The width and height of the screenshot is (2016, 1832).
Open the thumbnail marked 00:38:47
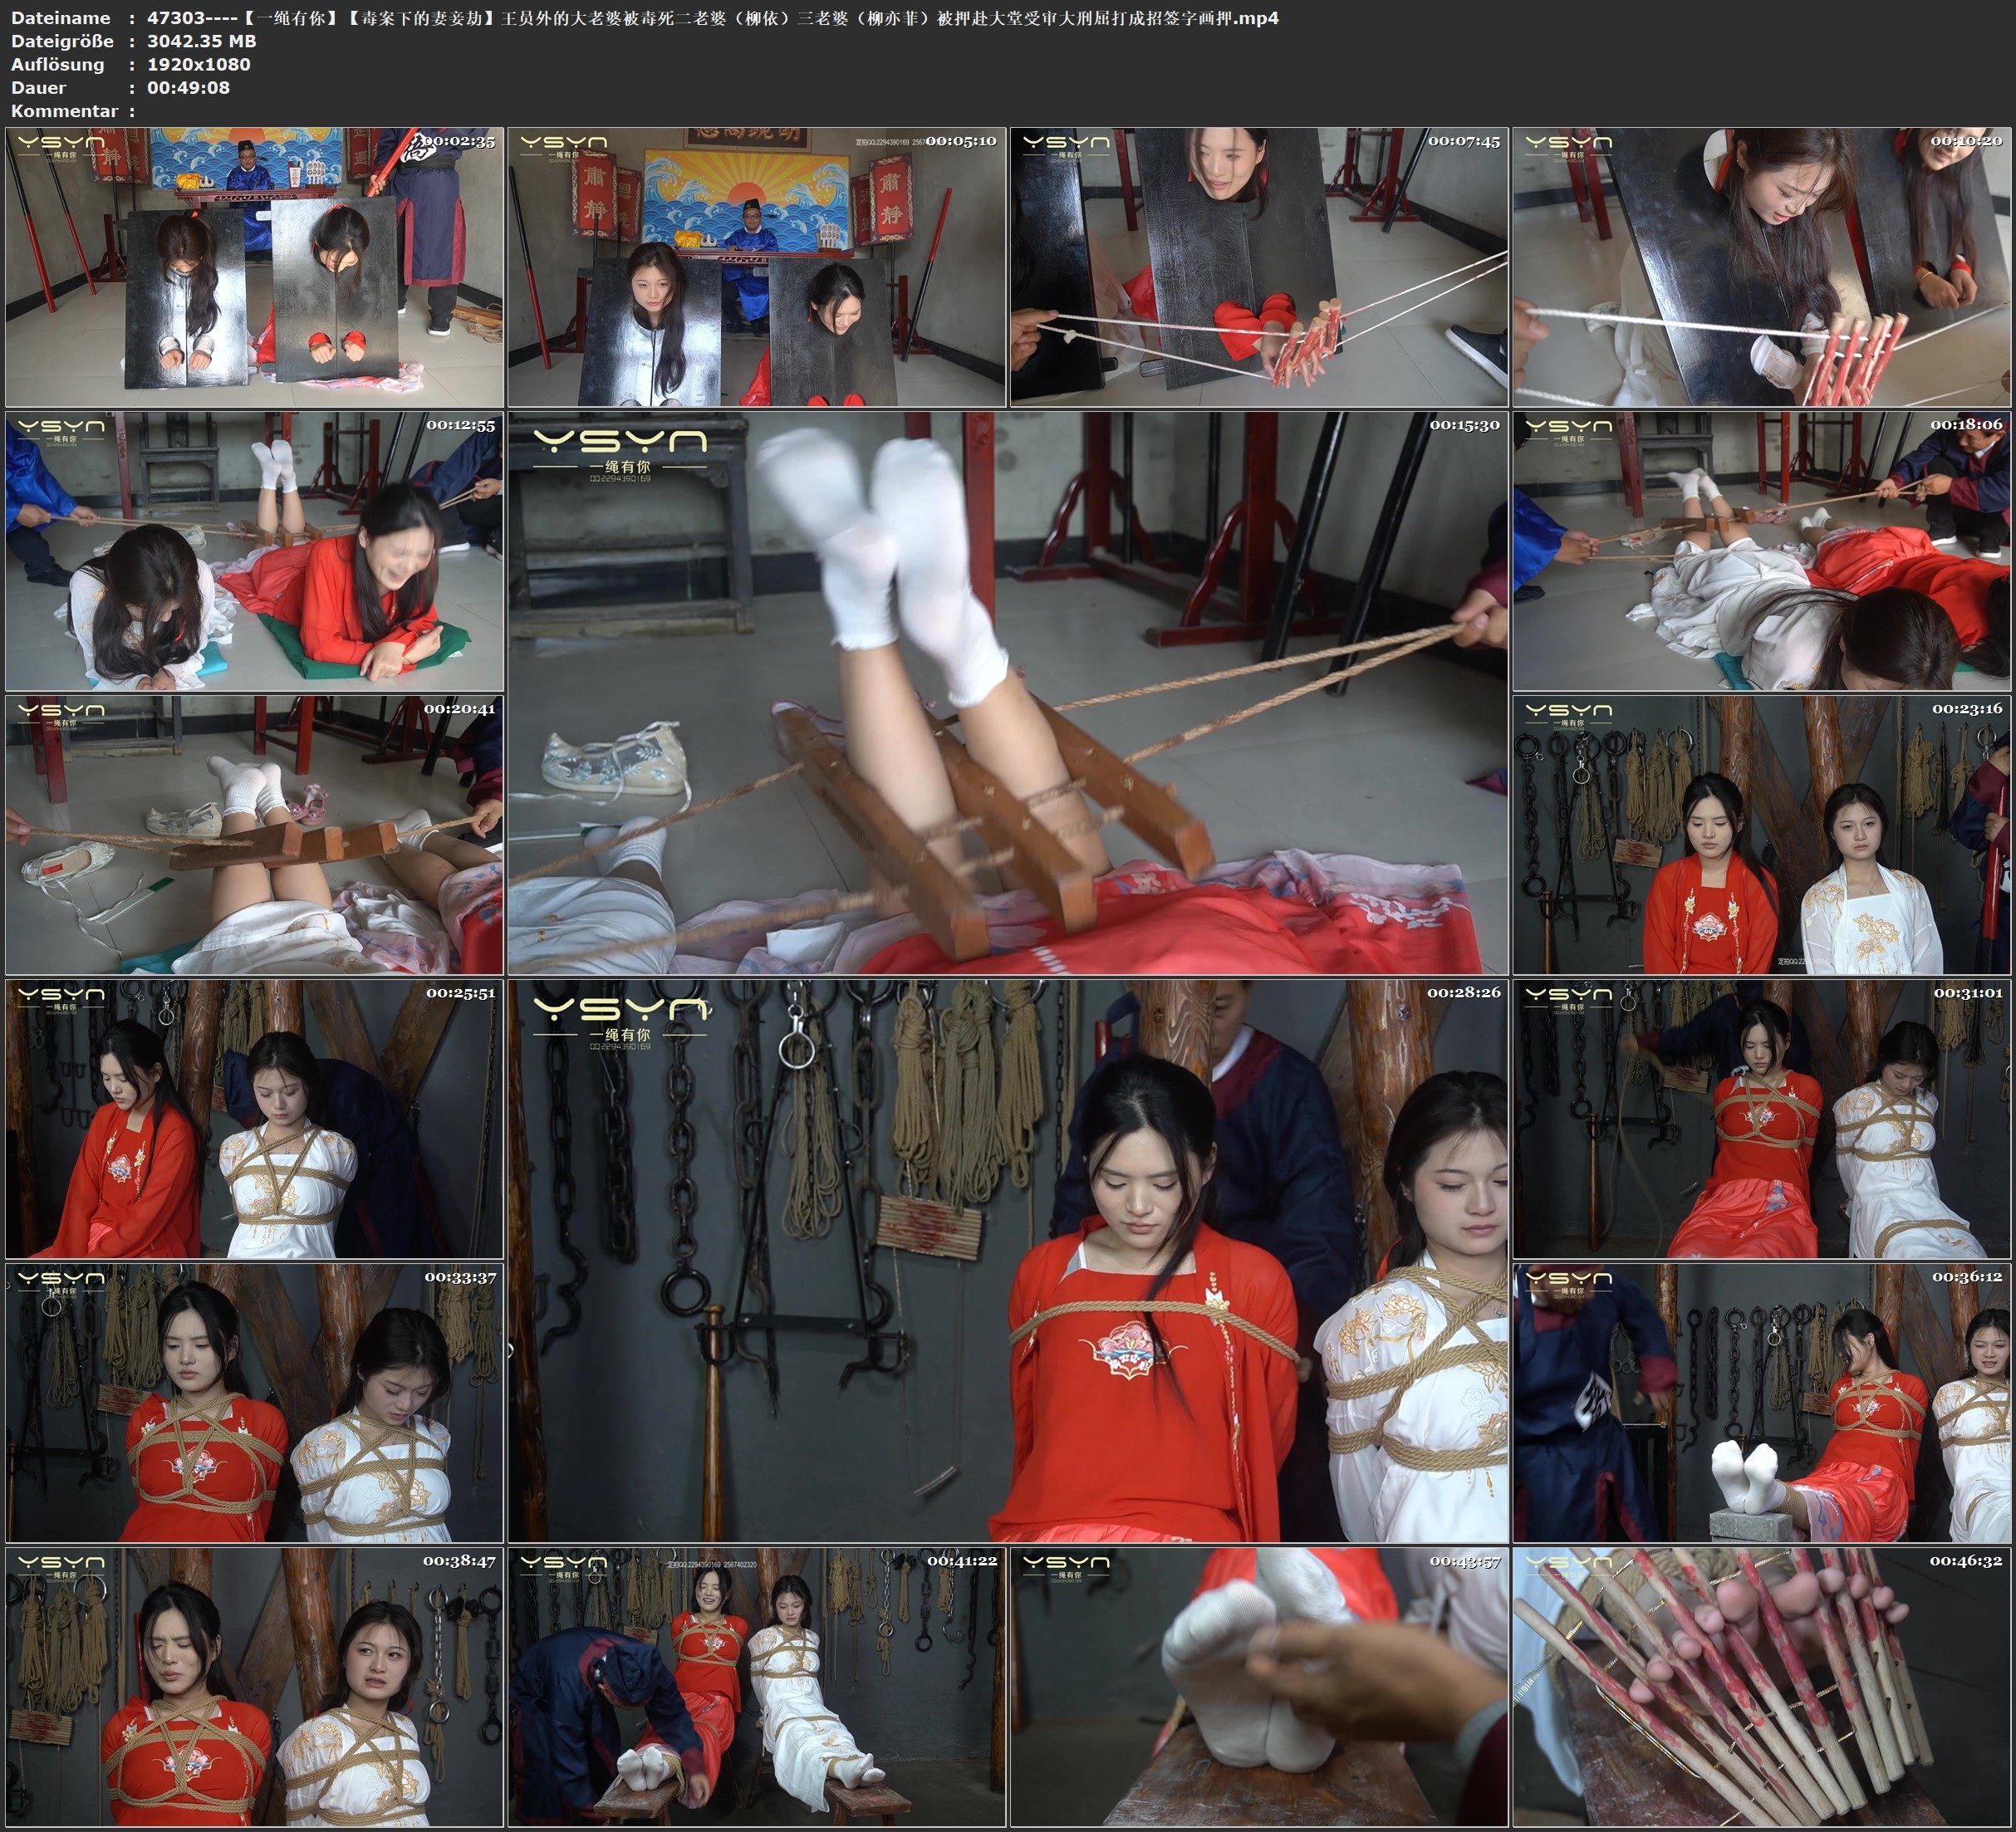(x=254, y=1686)
